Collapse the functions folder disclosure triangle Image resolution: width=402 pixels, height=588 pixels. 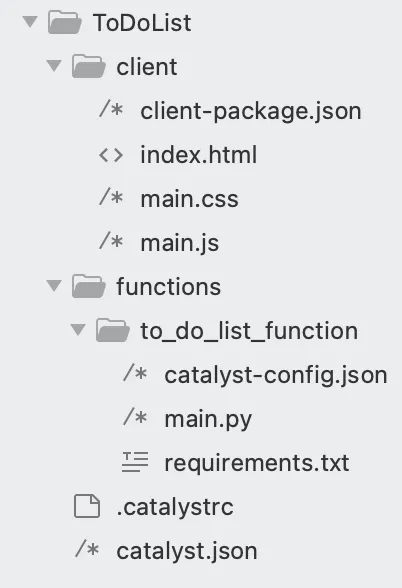(54, 285)
